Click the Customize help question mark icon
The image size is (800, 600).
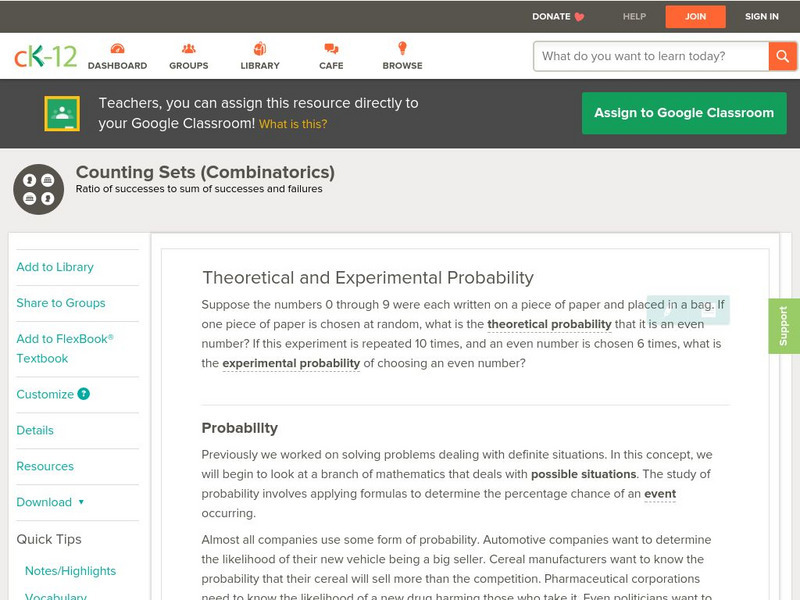tap(84, 394)
